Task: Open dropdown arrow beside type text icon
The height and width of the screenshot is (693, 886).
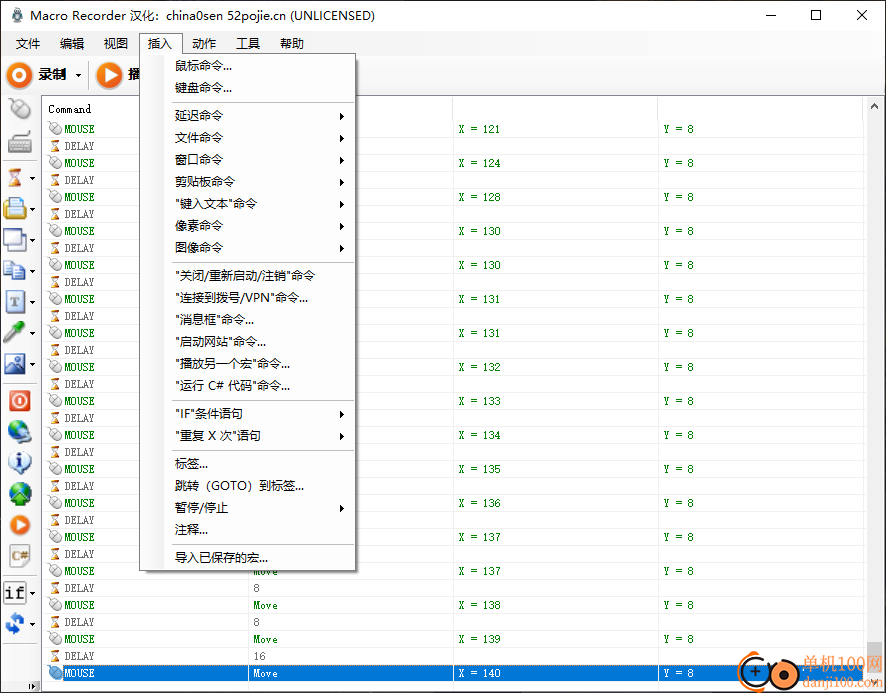Action: coord(32,302)
